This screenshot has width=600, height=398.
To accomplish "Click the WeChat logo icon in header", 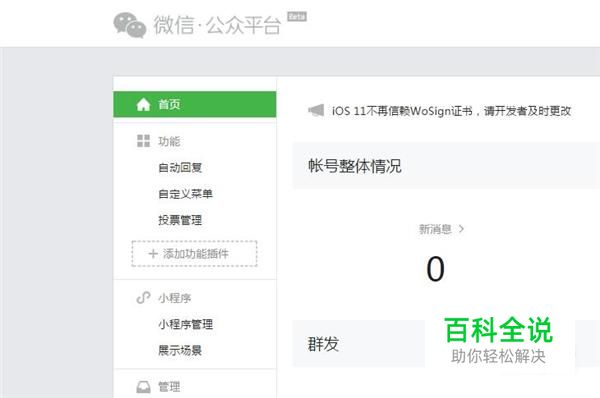I will point(130,25).
